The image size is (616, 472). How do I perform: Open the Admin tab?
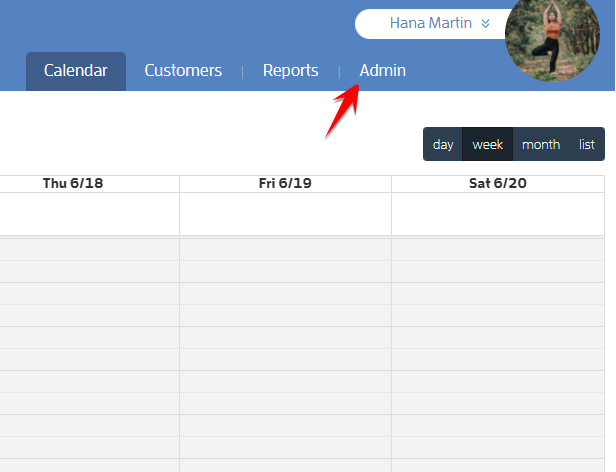pyautogui.click(x=383, y=71)
